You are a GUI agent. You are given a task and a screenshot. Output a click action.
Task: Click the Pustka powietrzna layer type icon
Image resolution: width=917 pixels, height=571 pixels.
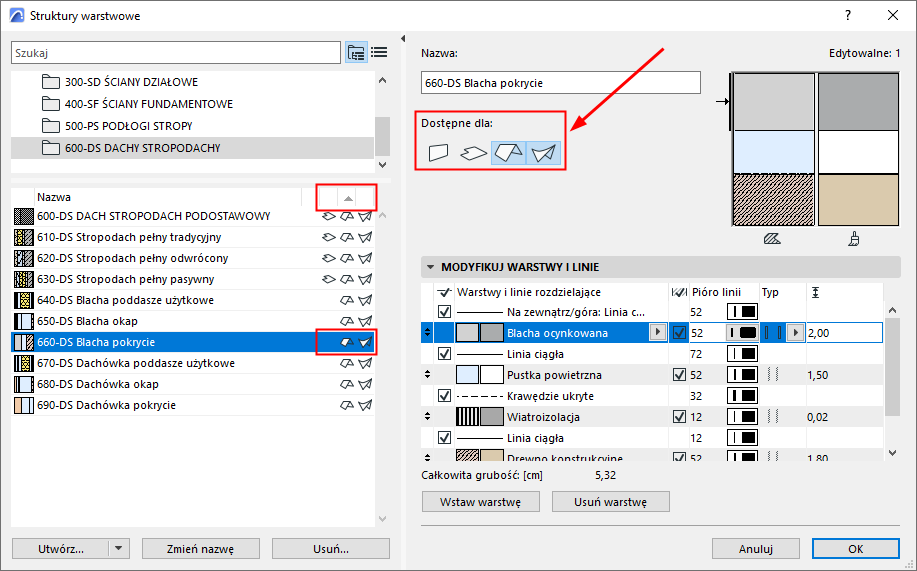773,375
